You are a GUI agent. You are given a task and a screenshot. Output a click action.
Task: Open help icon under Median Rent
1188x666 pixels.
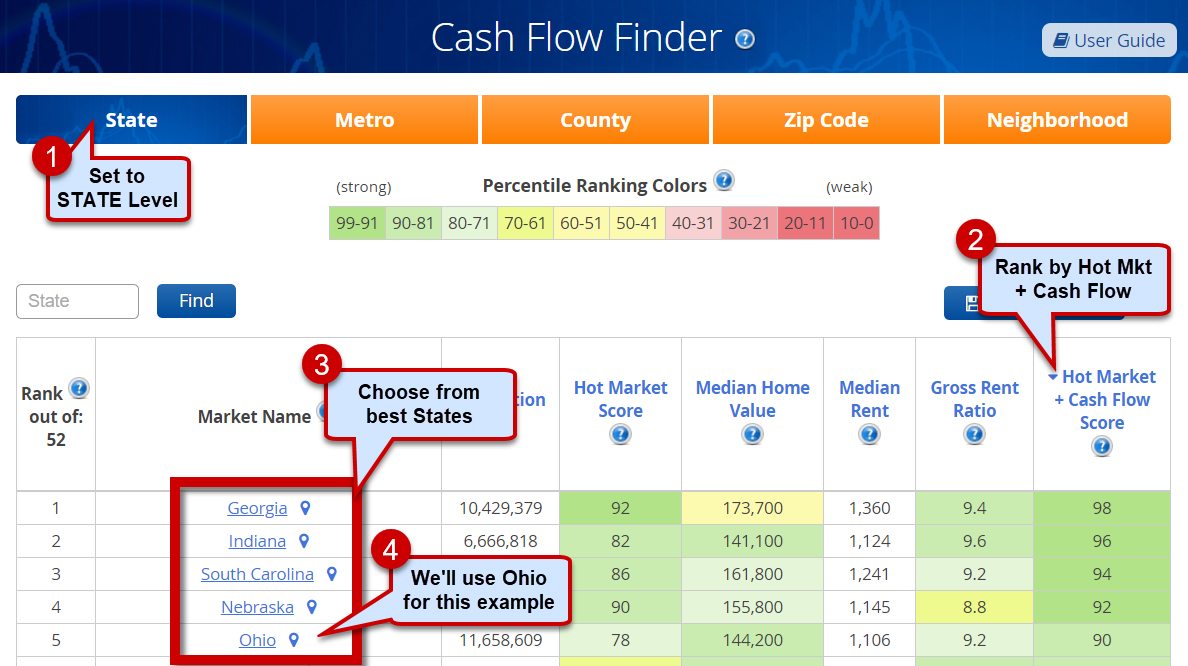coord(870,435)
